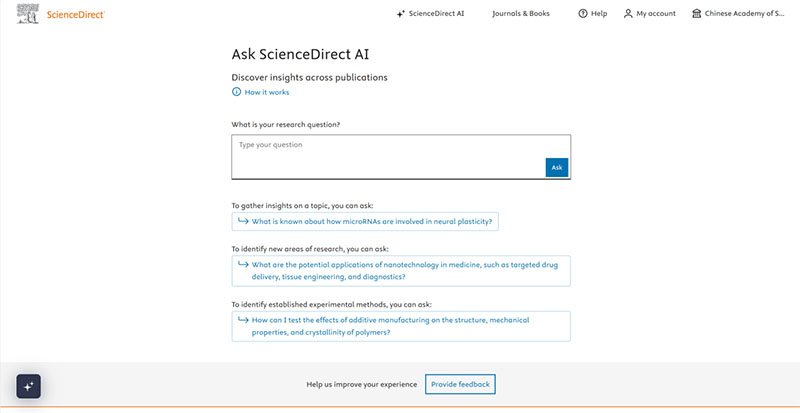Click the institution building icon

click(x=696, y=14)
